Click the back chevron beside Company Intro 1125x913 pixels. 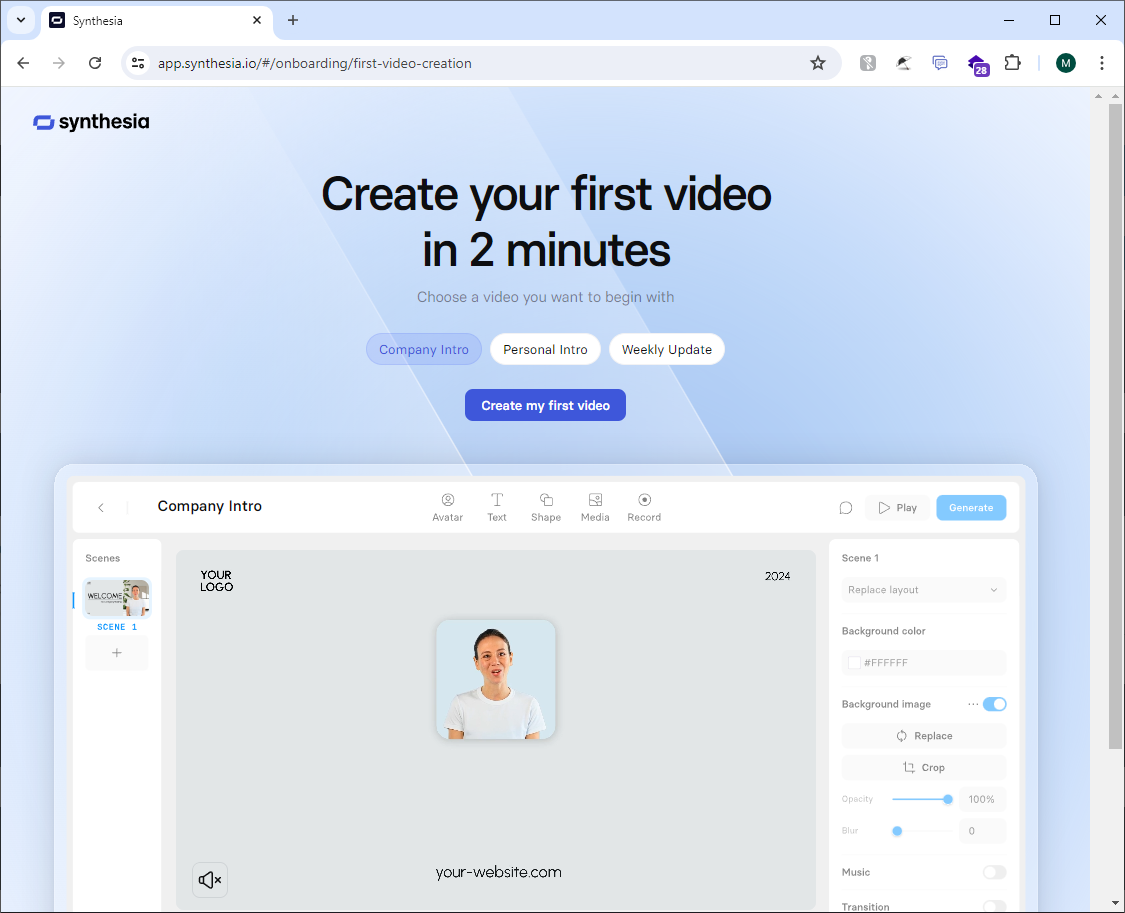click(x=101, y=508)
